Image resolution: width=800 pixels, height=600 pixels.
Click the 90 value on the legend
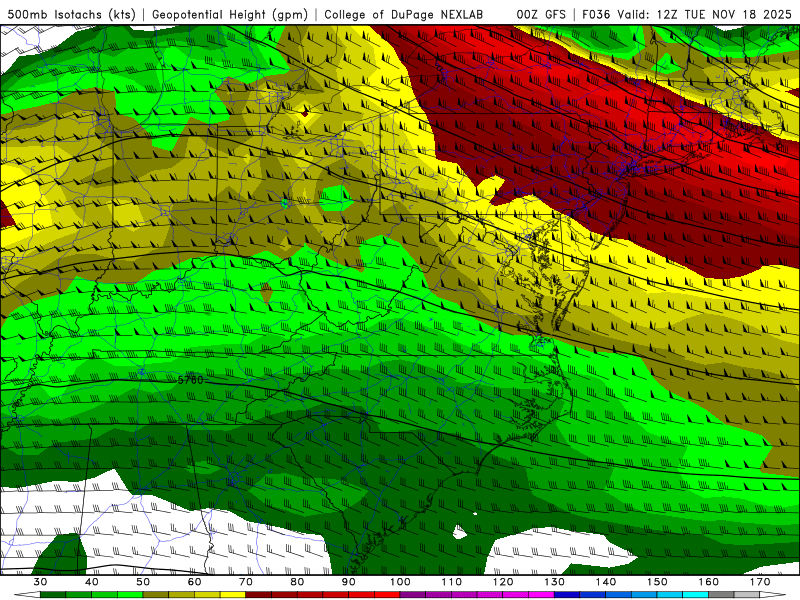pos(348,582)
